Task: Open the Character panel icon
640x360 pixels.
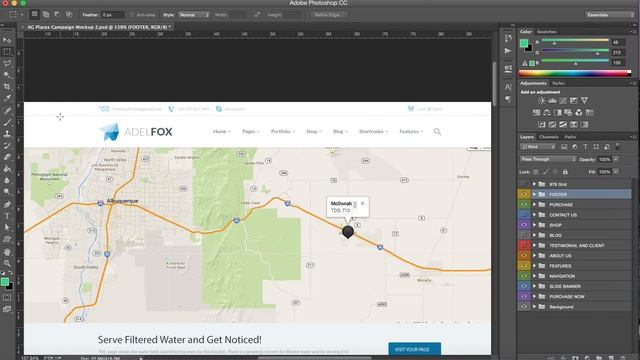Action: (x=508, y=87)
